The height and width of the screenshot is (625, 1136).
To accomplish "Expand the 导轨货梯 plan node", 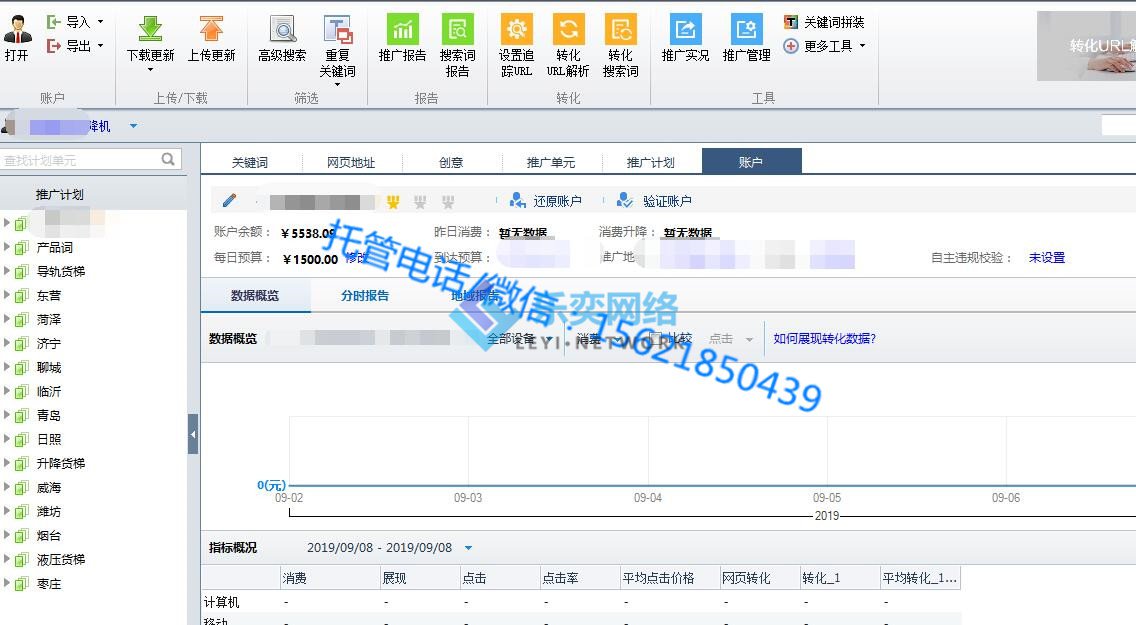I will [x=7, y=271].
